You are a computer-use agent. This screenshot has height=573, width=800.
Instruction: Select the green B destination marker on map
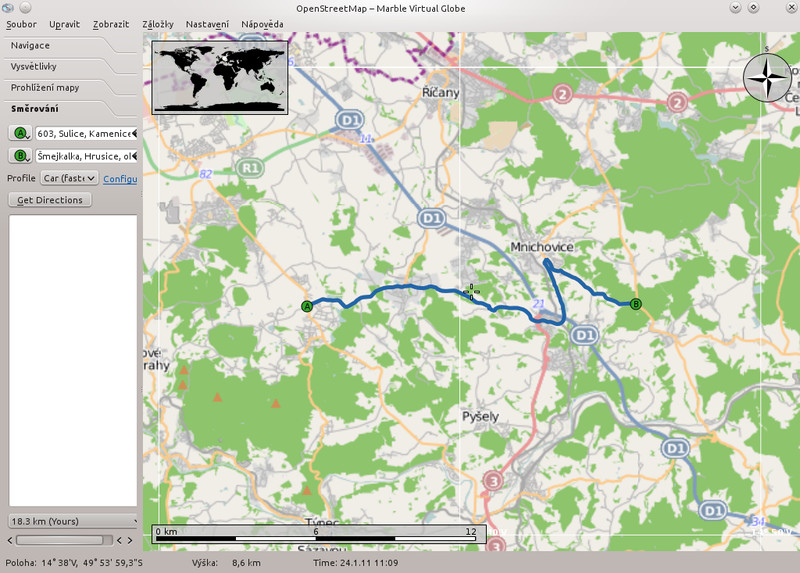click(635, 304)
